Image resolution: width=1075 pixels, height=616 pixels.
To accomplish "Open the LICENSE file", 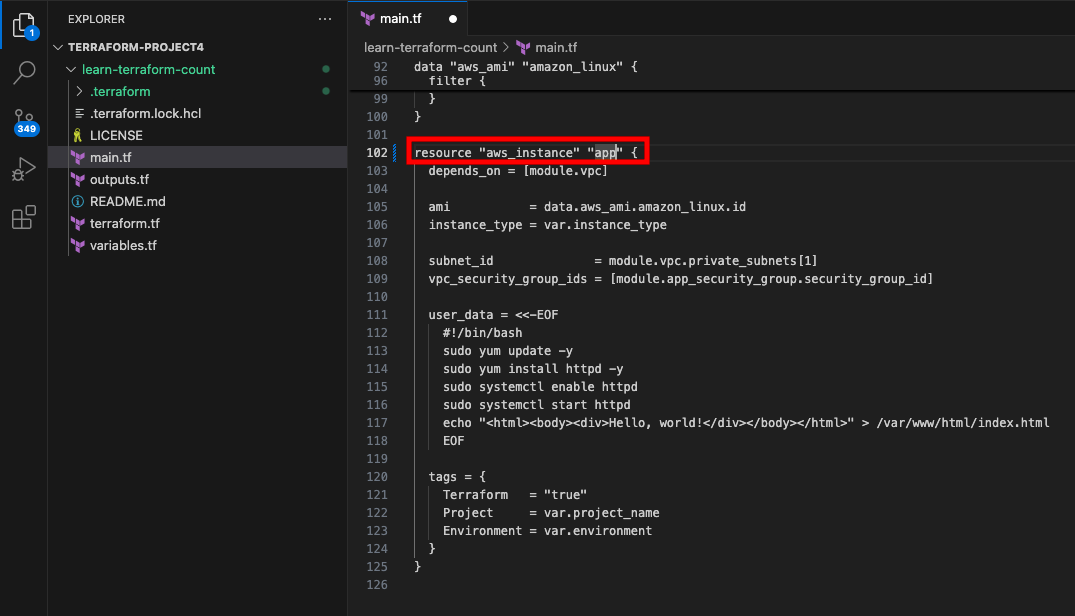I will tap(198, 135).
